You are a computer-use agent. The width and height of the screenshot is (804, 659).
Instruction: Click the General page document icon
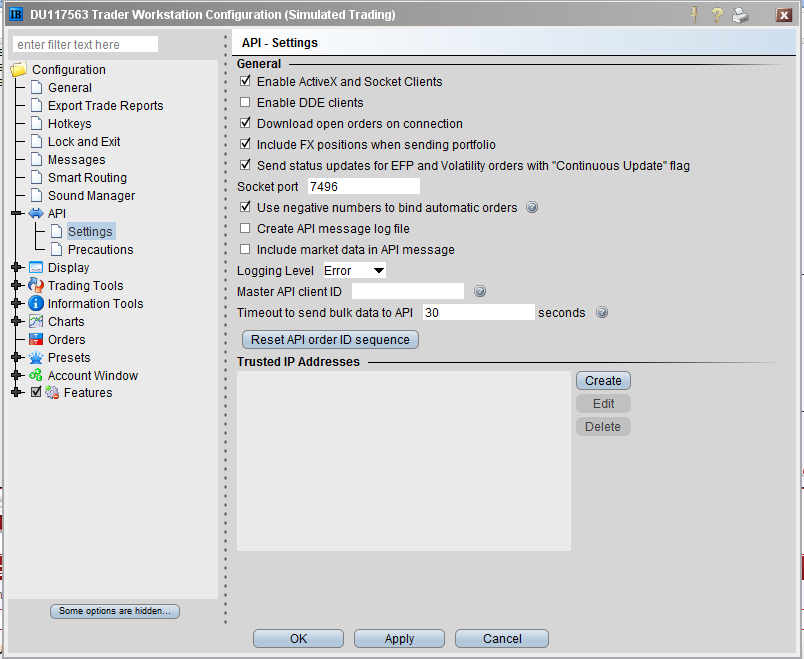click(36, 87)
